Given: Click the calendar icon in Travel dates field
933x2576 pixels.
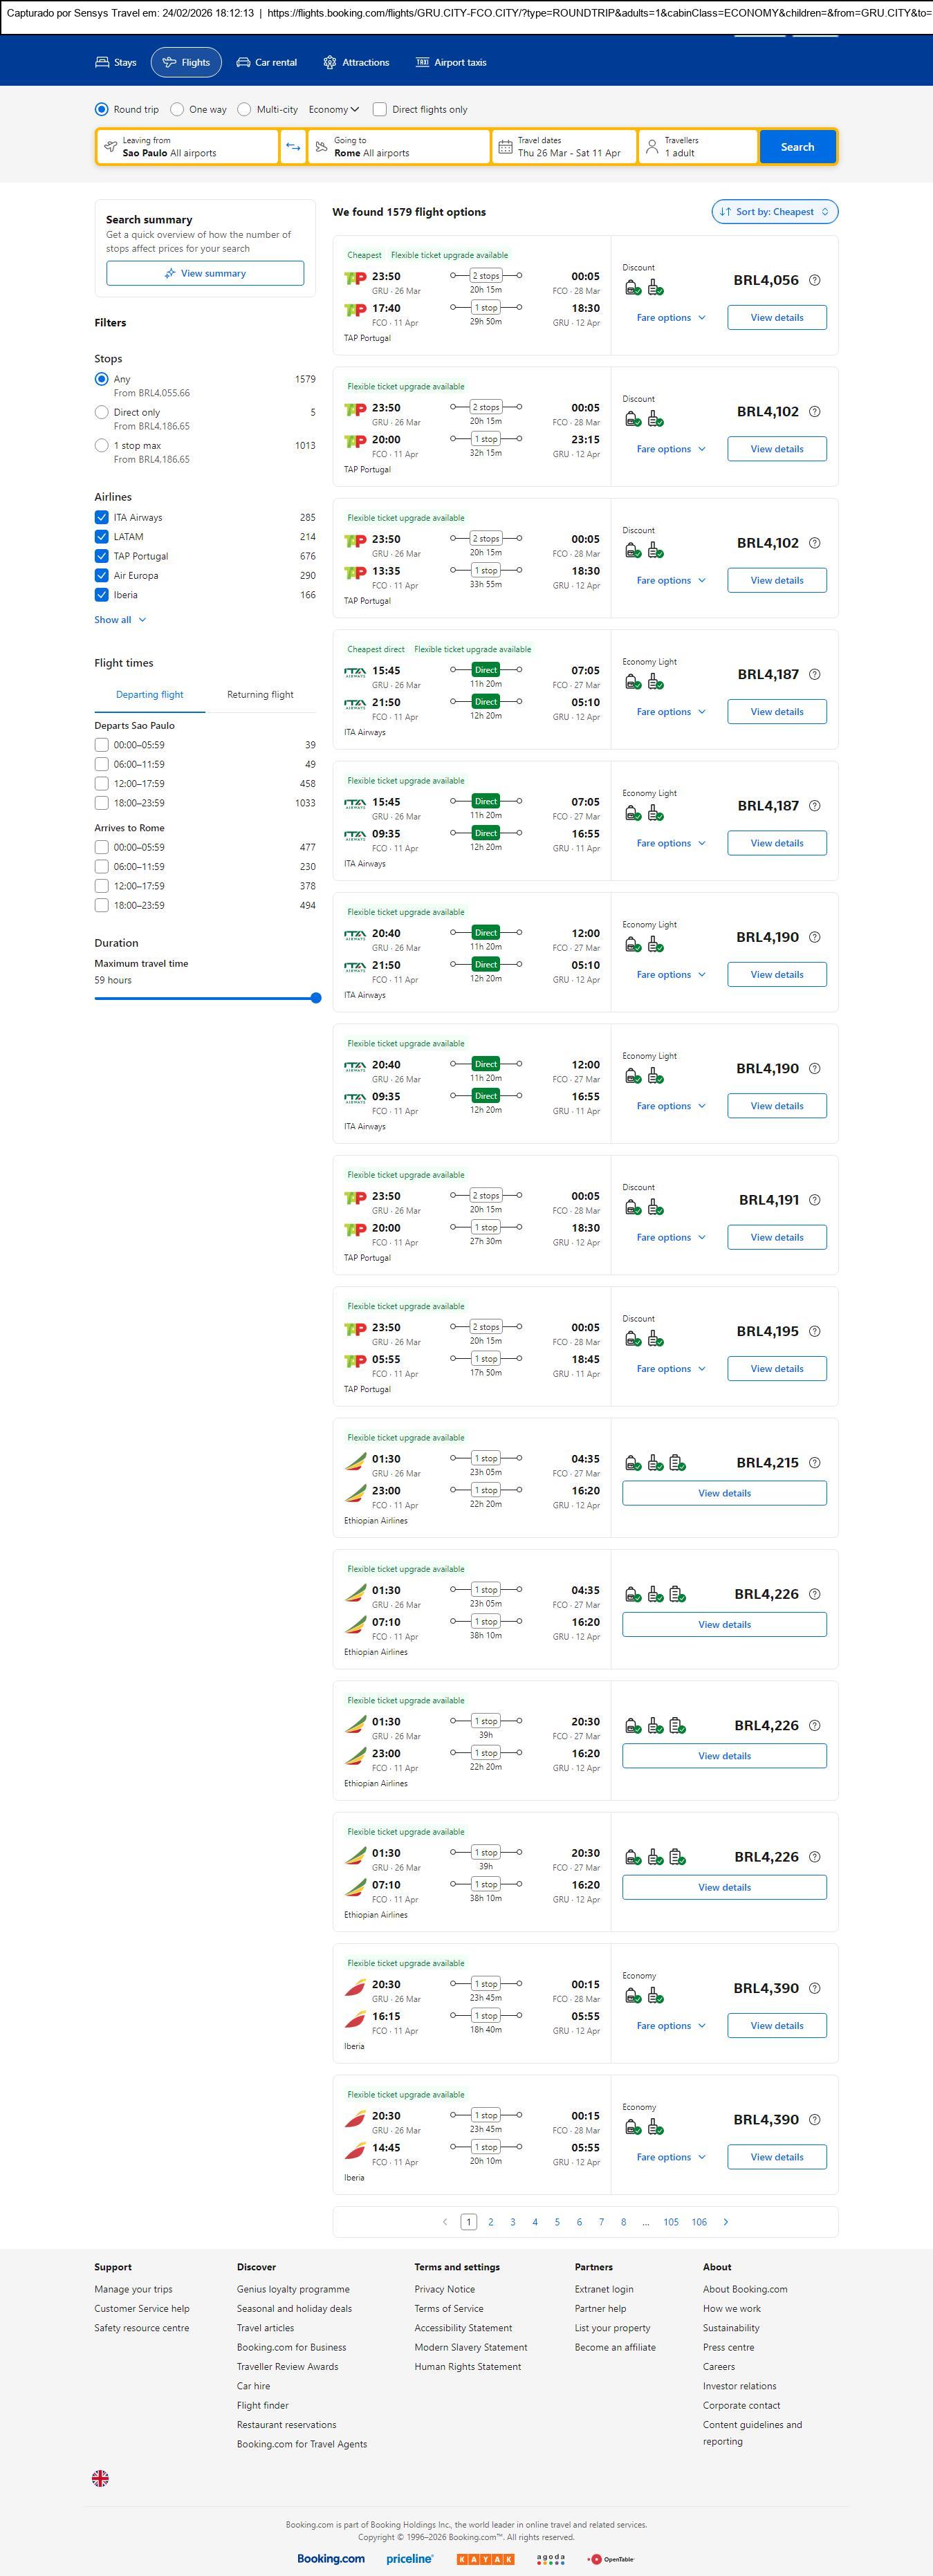Looking at the screenshot, I should (x=505, y=147).
